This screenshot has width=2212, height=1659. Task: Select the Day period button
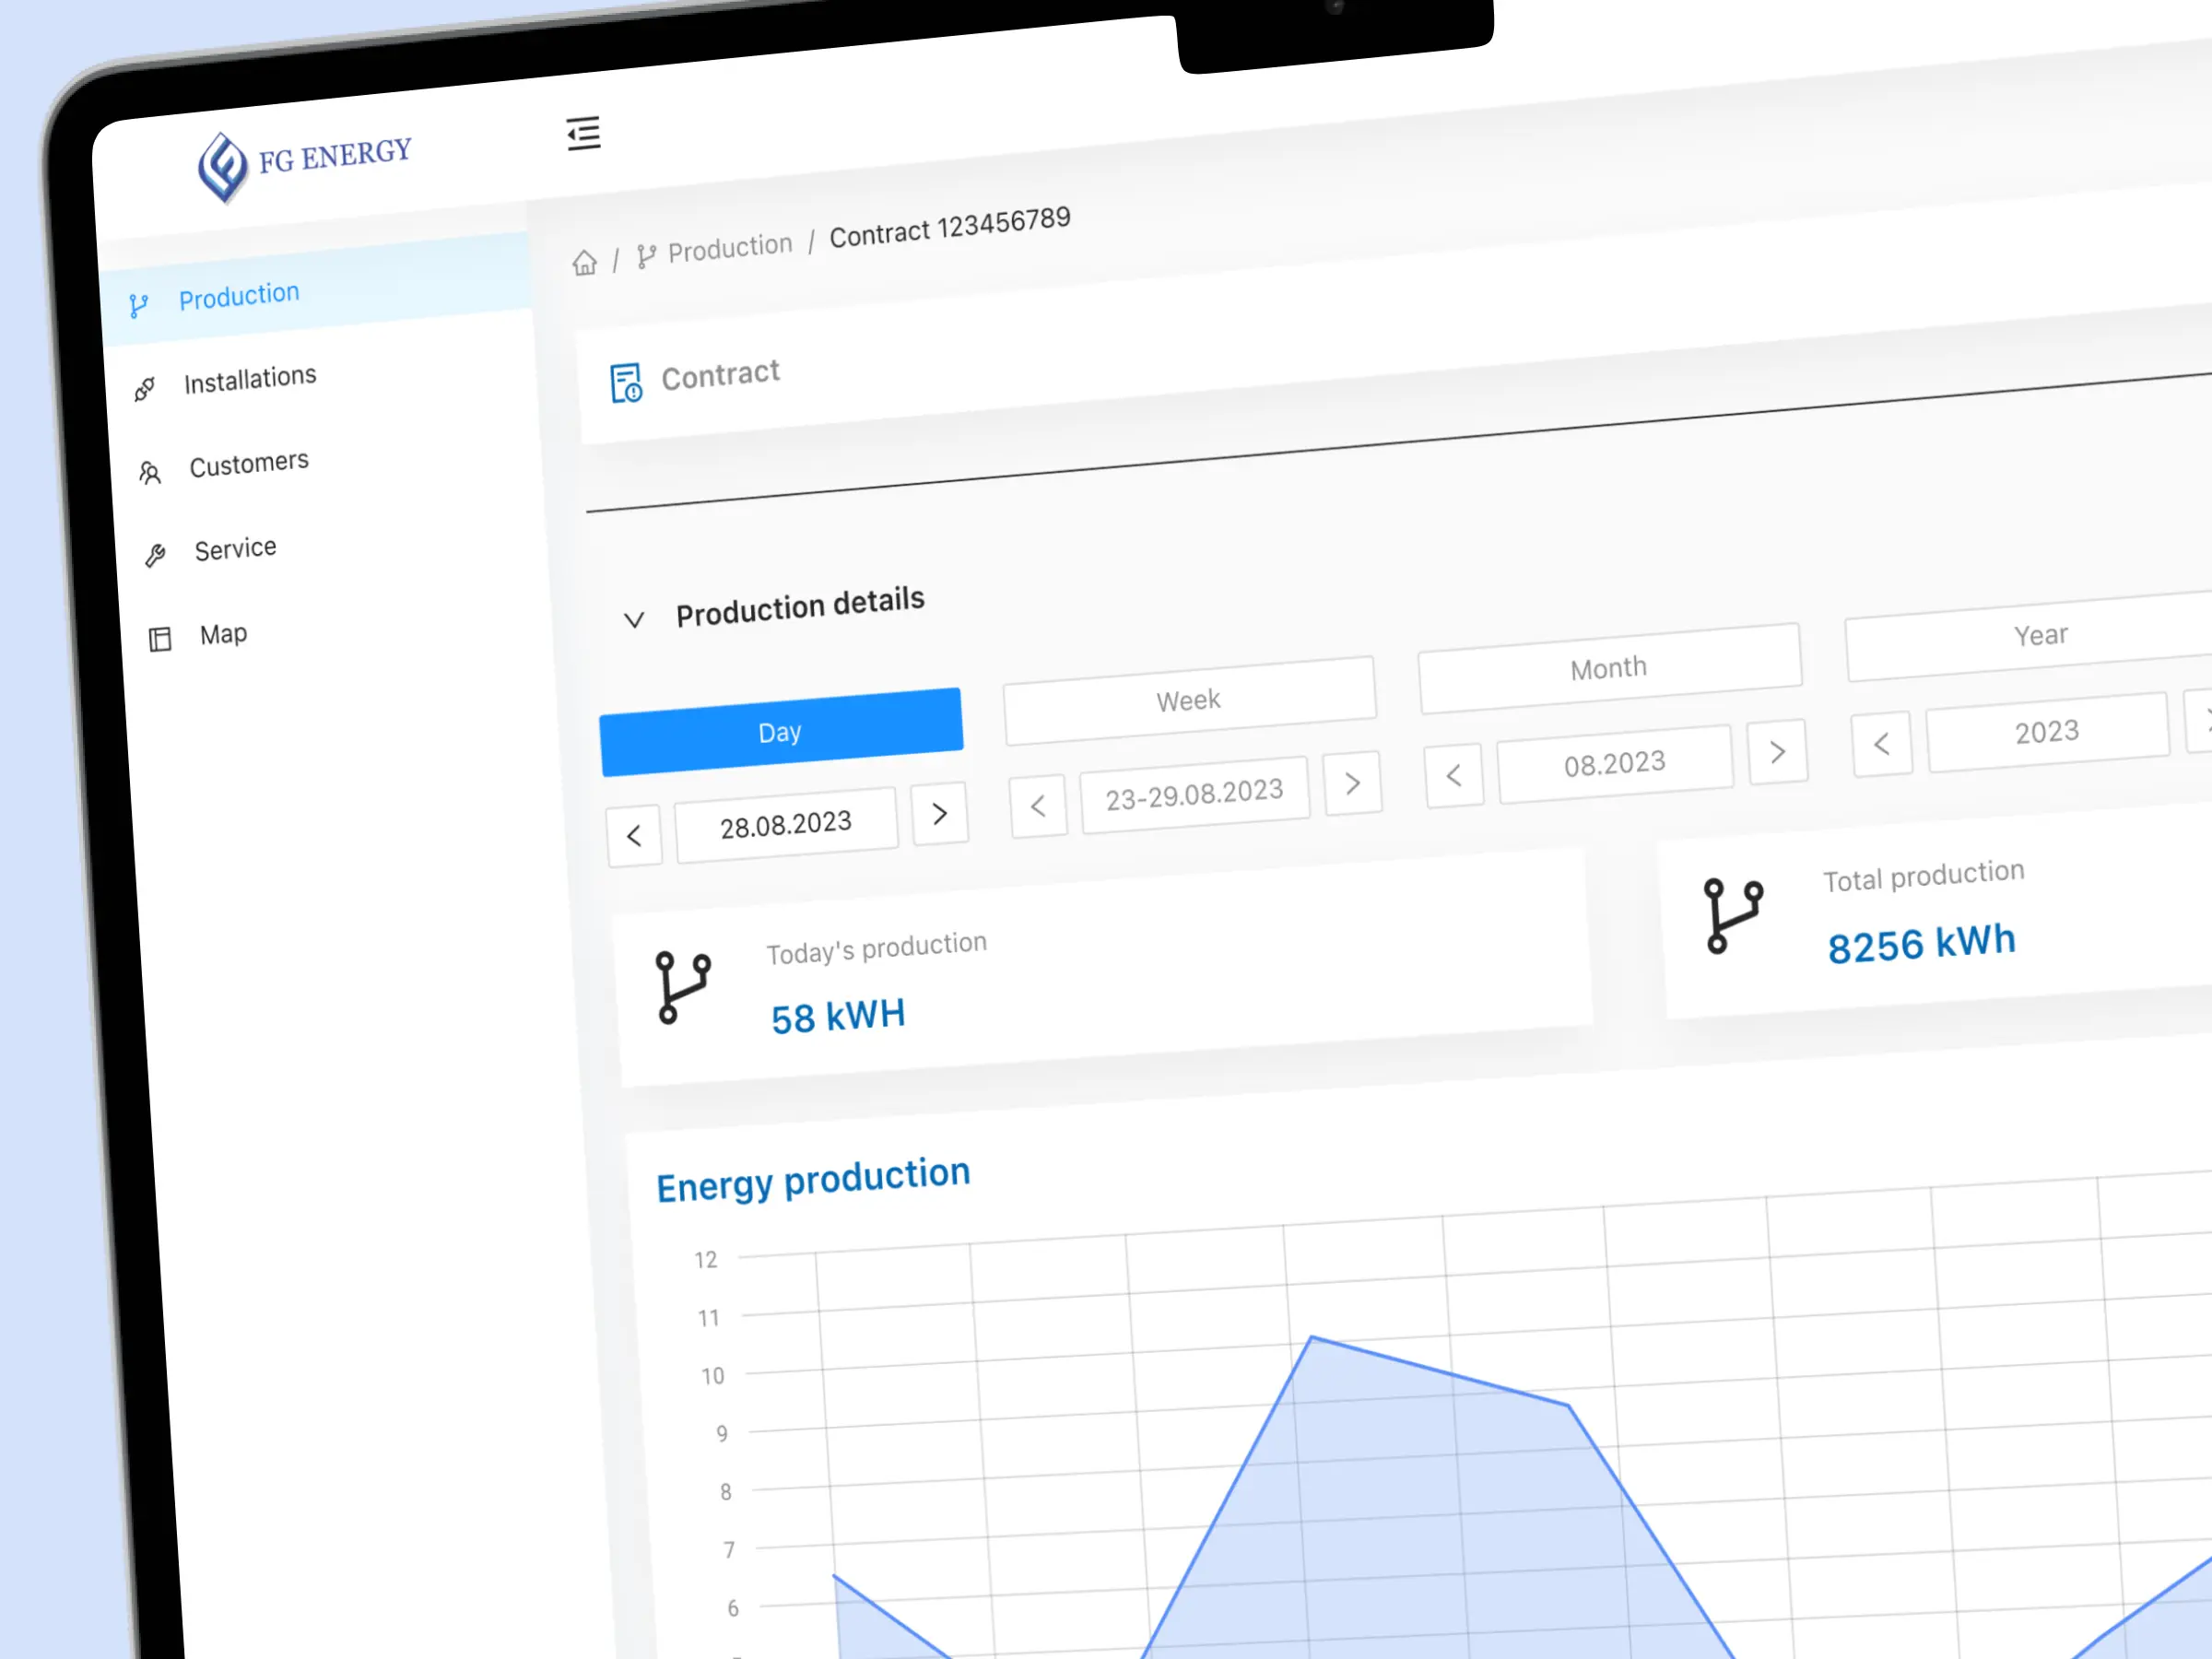[x=781, y=732]
